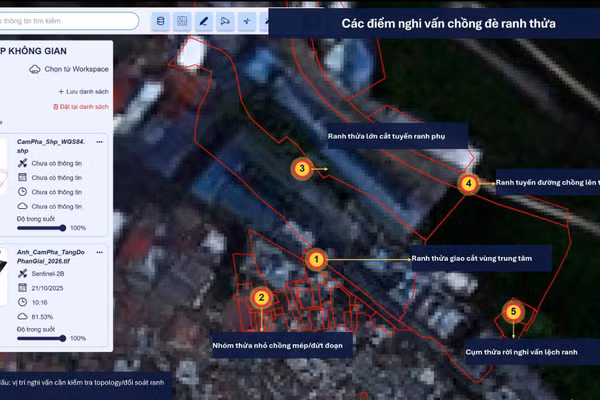This screenshot has height=400, width=600.
Task: Click the 81.53% cloud cover value
Action: coord(42,317)
